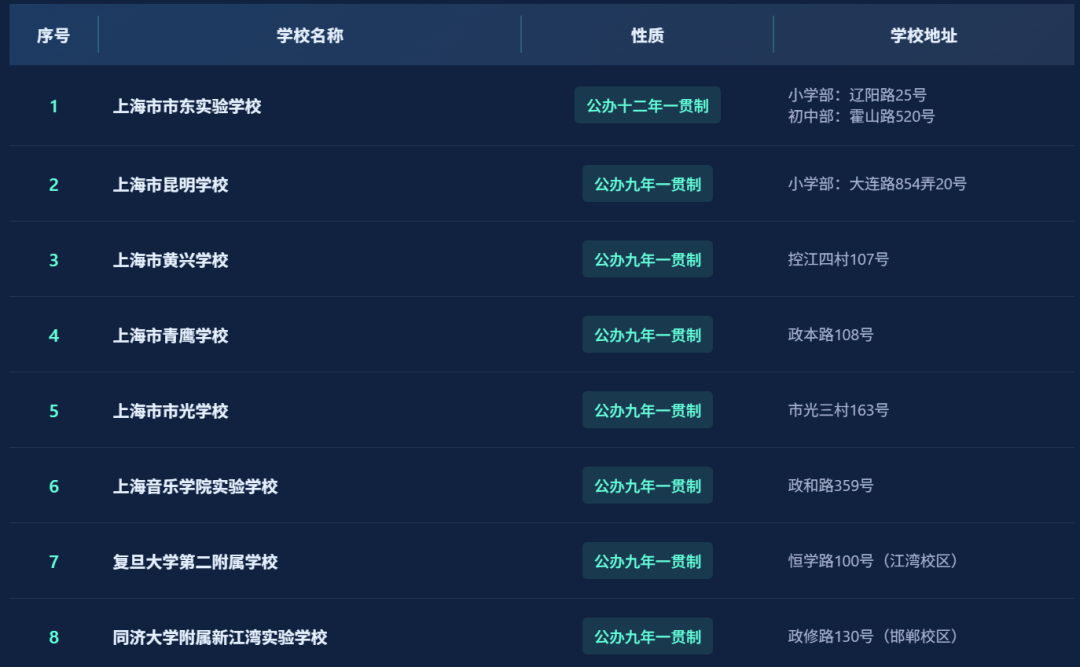The width and height of the screenshot is (1080, 667).
Task: Click 上海市黄兴学校 school name
Action: 171,260
